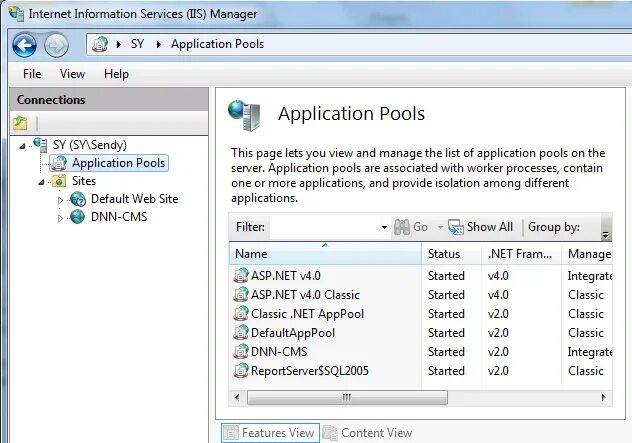Click the DefaultAppPool row icon
Image resolution: width=632 pixels, height=443 pixels.
(x=241, y=332)
